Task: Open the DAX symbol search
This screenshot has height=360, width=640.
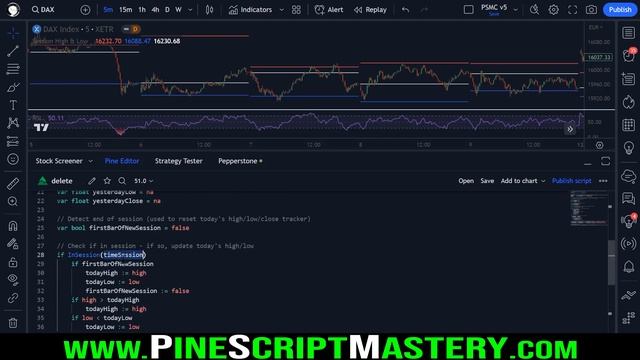Action: point(43,9)
